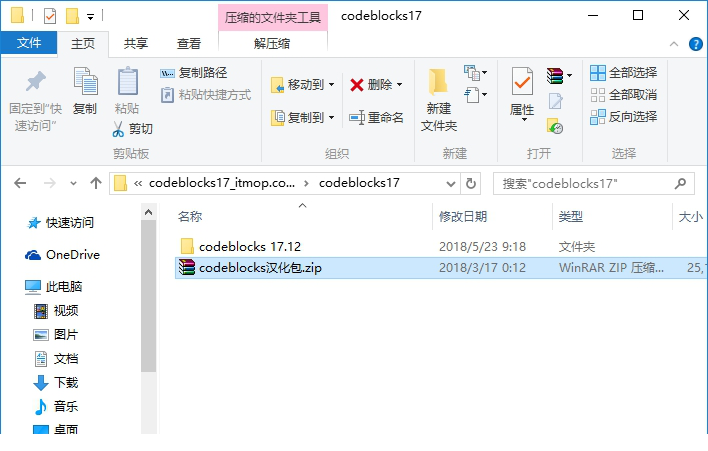The image size is (708, 451).
Task: Click Invert Selection (反向选择)
Action: 624,117
